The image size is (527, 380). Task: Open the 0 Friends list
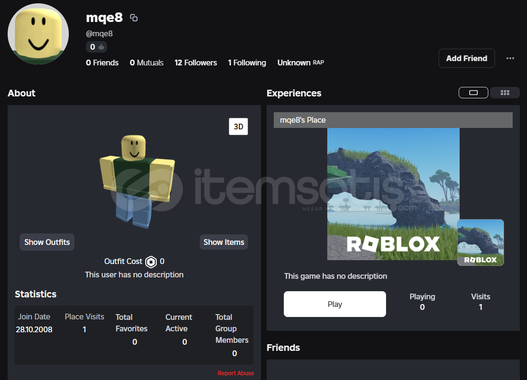pos(102,63)
